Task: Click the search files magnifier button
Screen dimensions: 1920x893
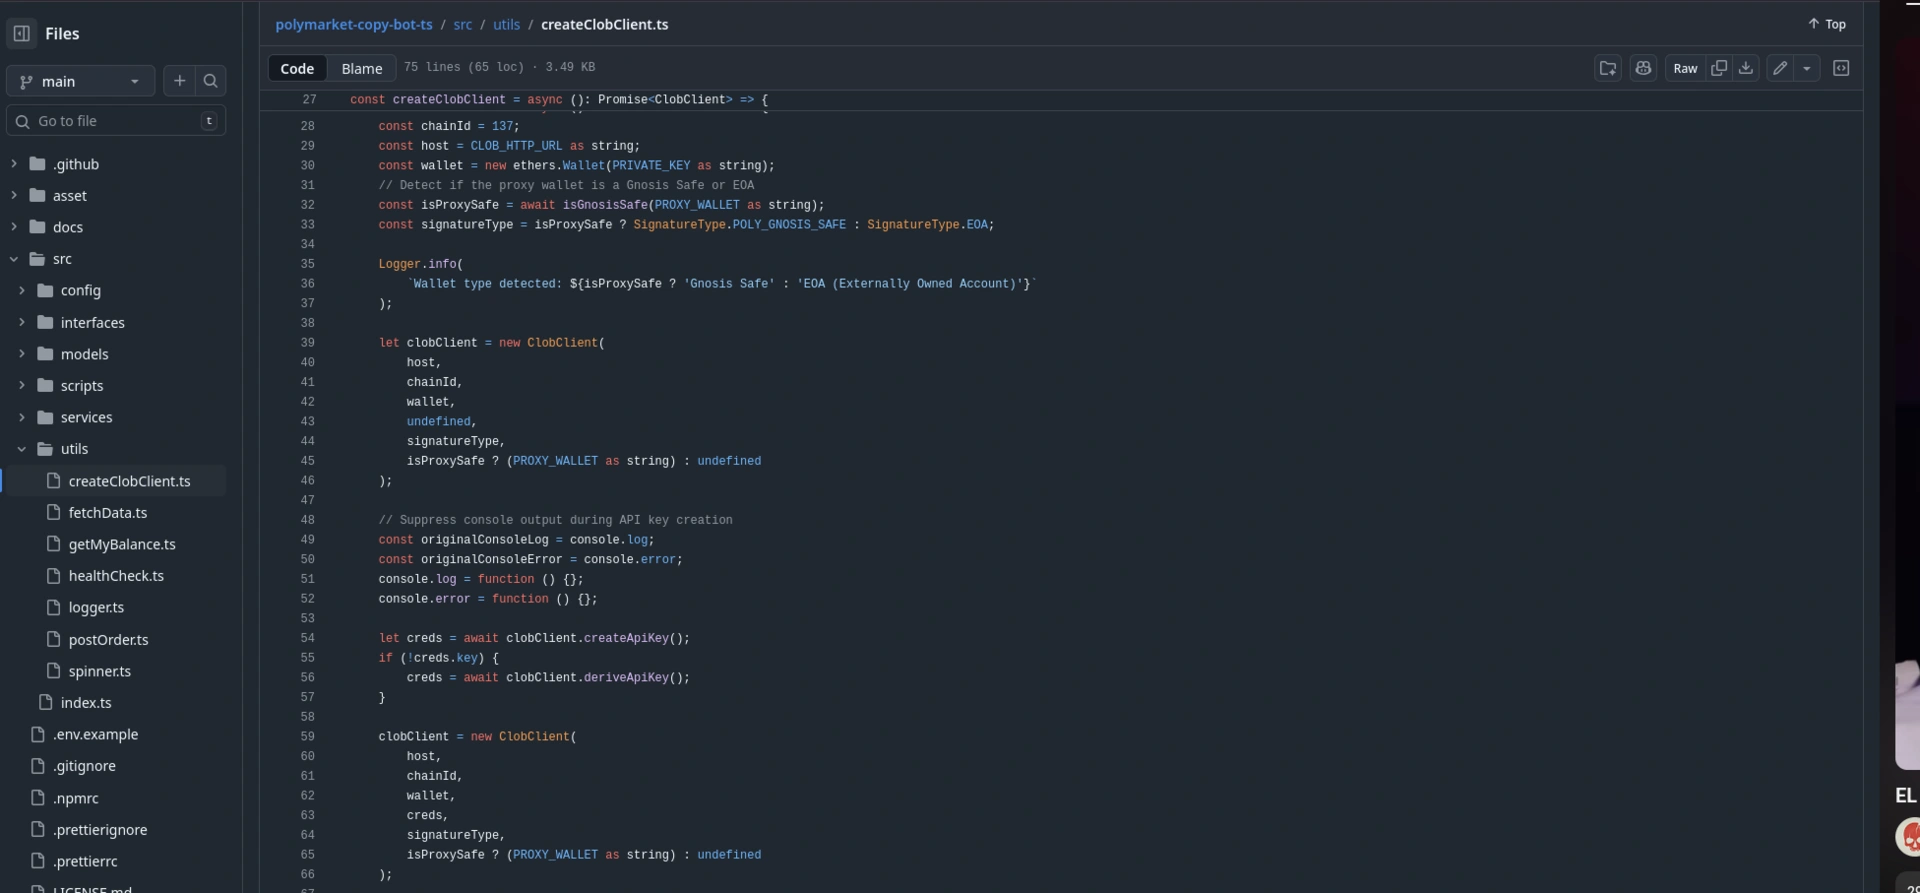Action: [210, 81]
